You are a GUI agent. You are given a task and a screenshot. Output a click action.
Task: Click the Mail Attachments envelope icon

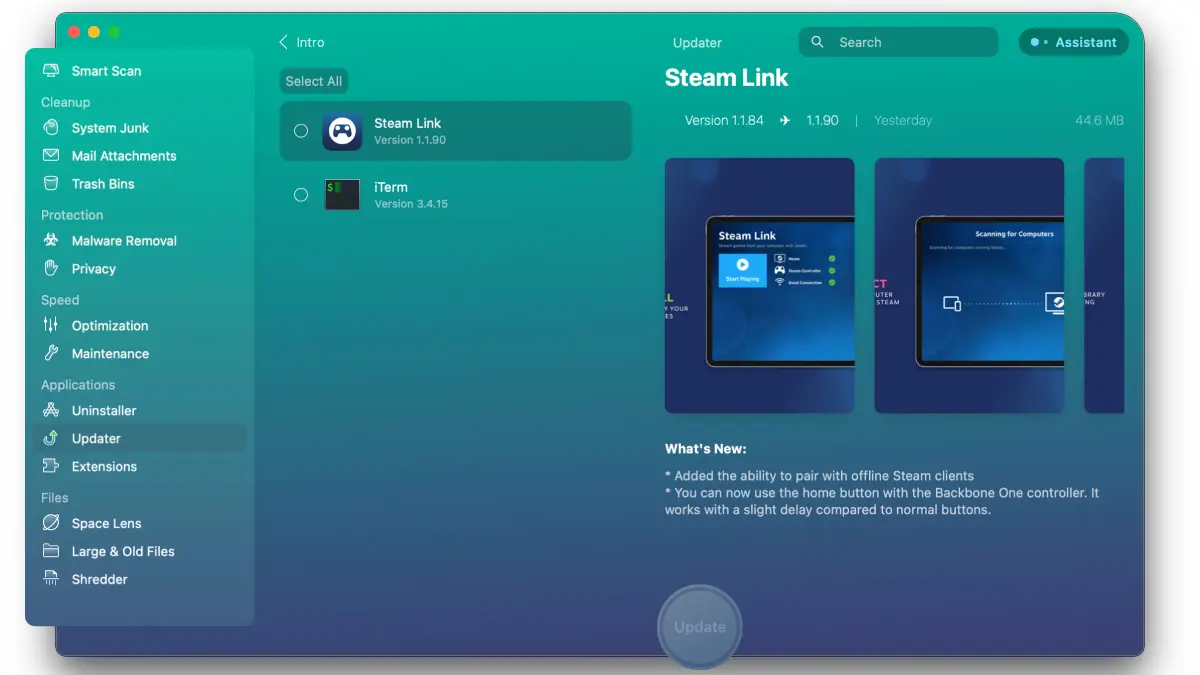point(51,156)
